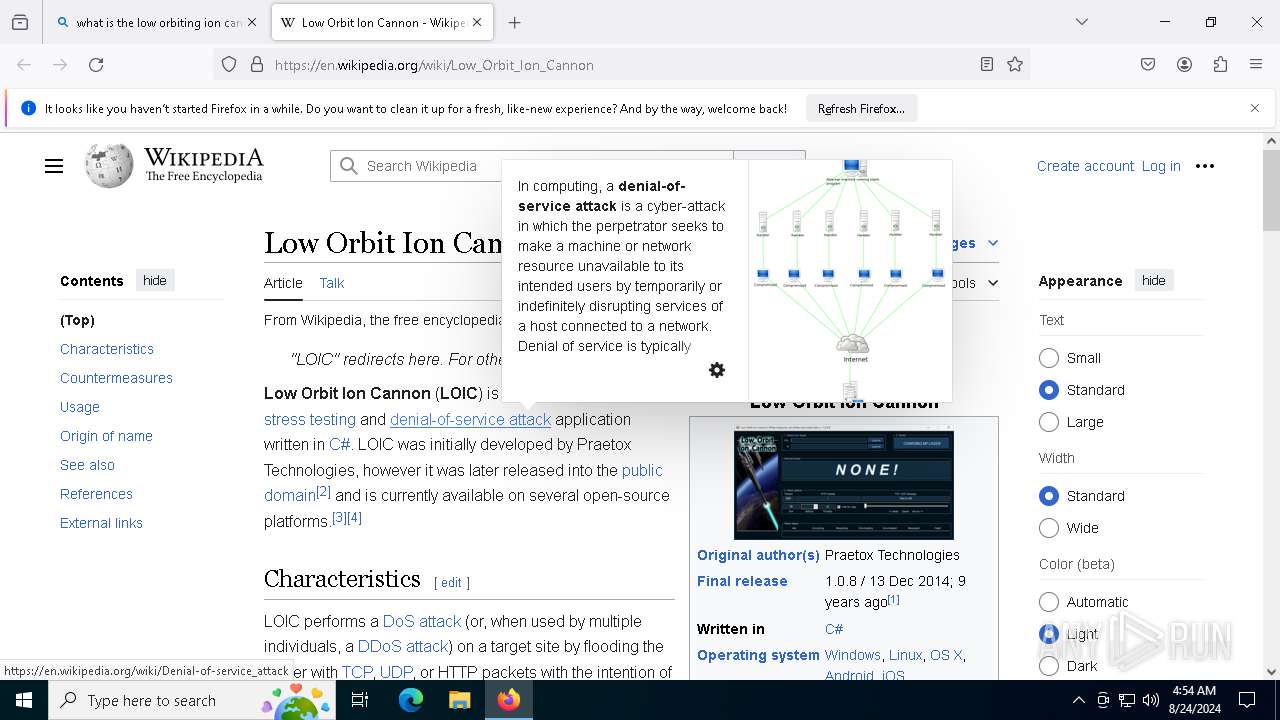Click the Wikipedia globe logo
1280x720 pixels.
(x=109, y=166)
